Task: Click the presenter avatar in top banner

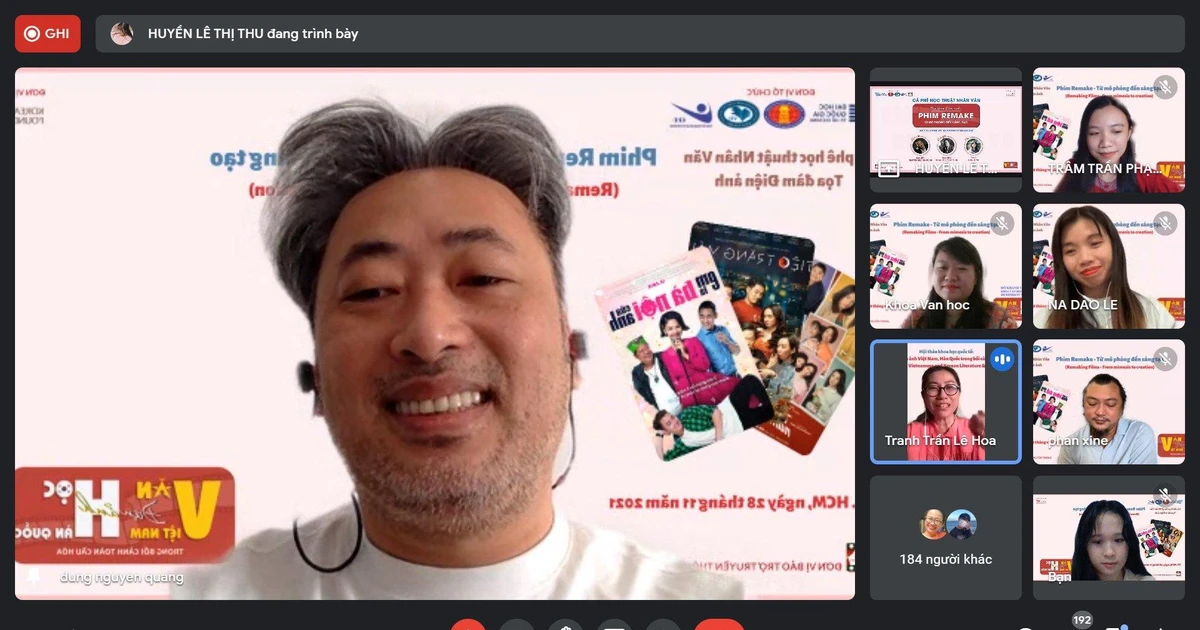Action: (122, 34)
